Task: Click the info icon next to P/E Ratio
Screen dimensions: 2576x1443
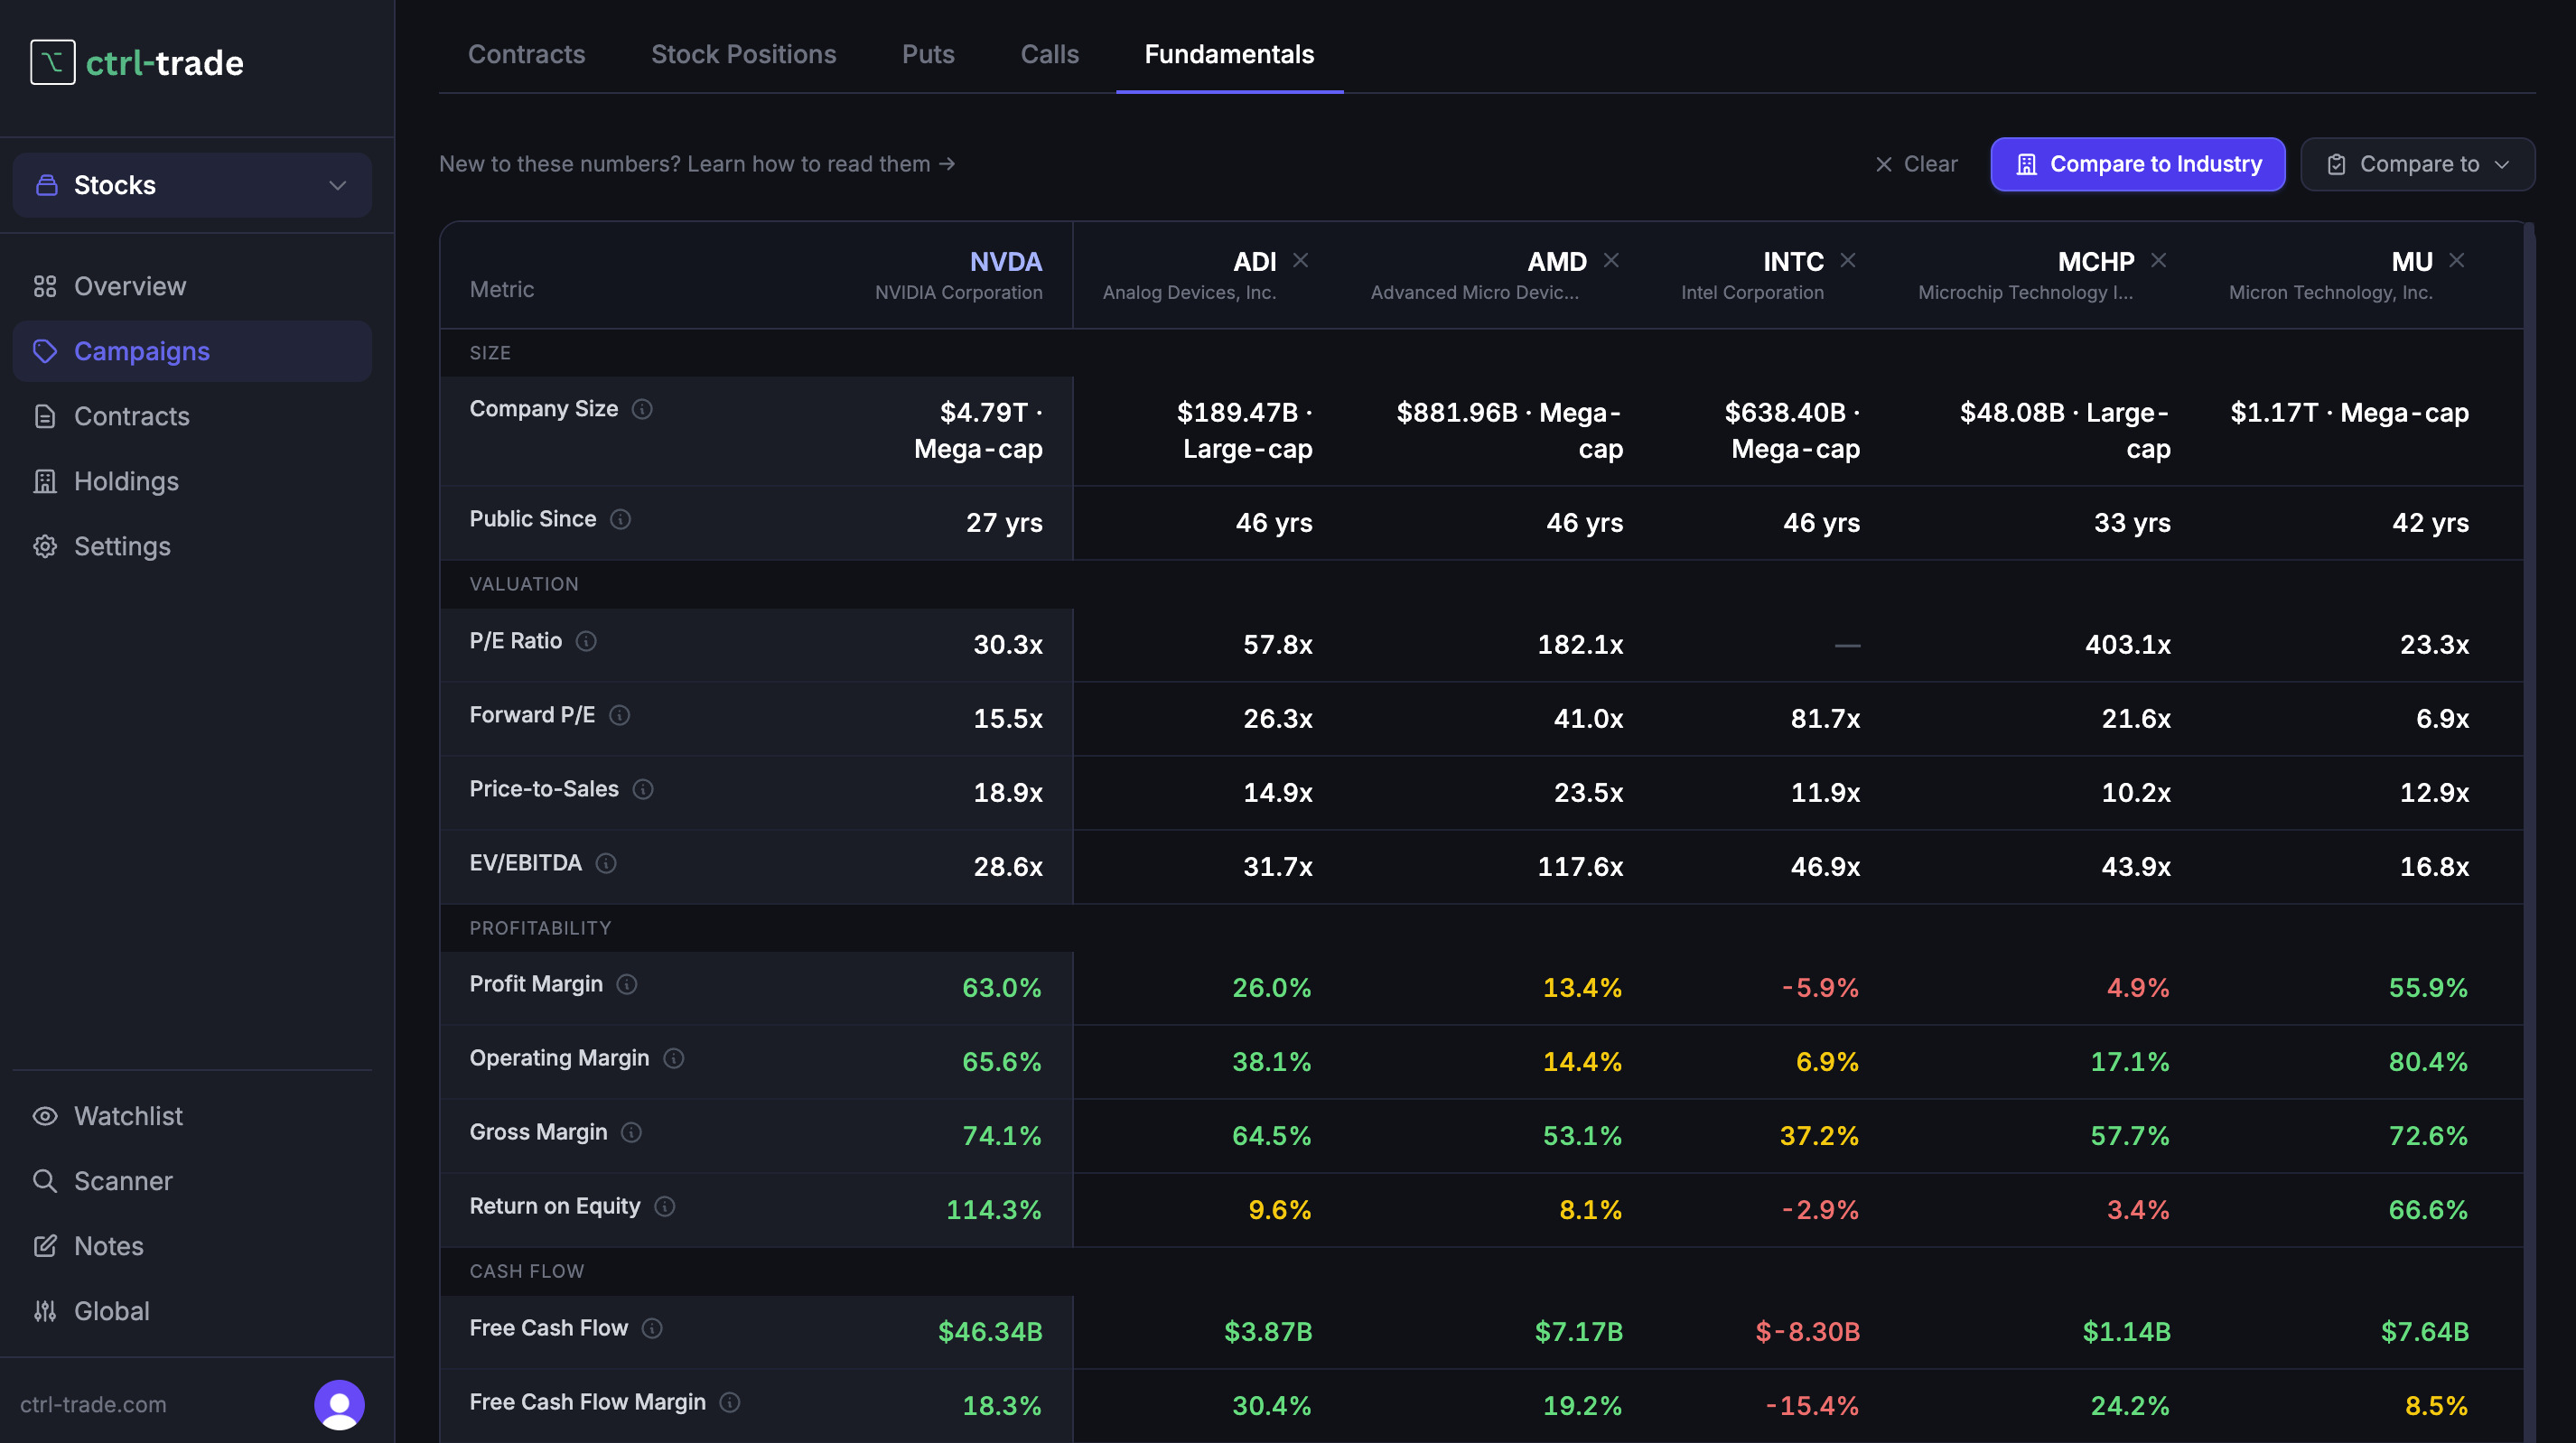Action: (x=586, y=641)
